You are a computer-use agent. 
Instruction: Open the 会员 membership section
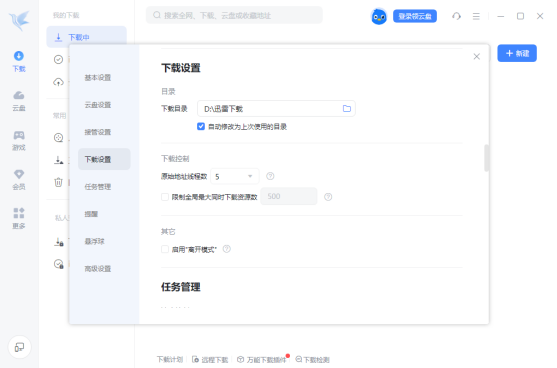(19, 179)
